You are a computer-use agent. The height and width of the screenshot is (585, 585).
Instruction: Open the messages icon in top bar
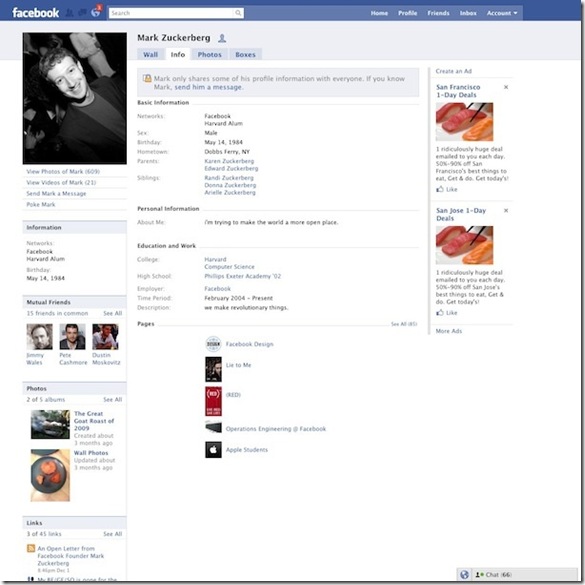(82, 13)
